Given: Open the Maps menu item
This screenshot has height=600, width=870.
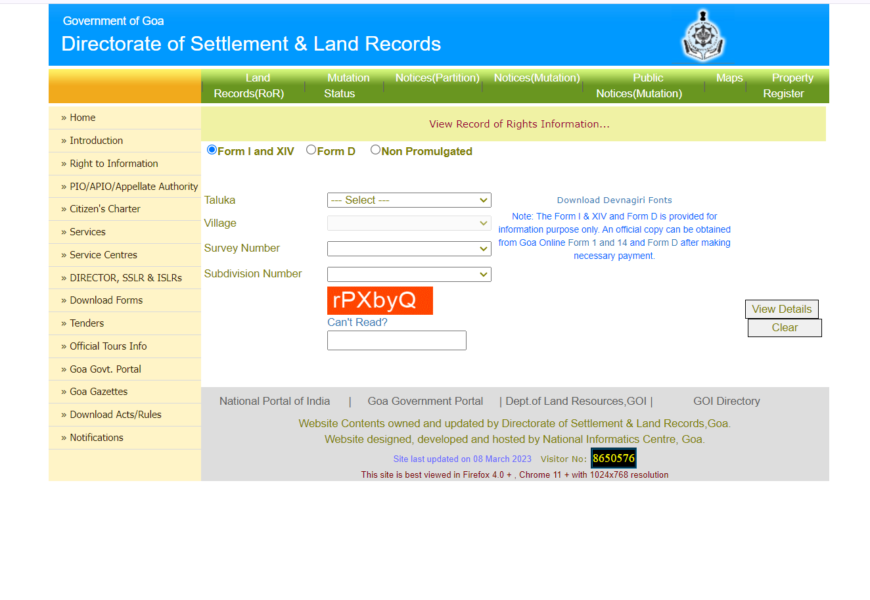Looking at the screenshot, I should click(x=729, y=78).
